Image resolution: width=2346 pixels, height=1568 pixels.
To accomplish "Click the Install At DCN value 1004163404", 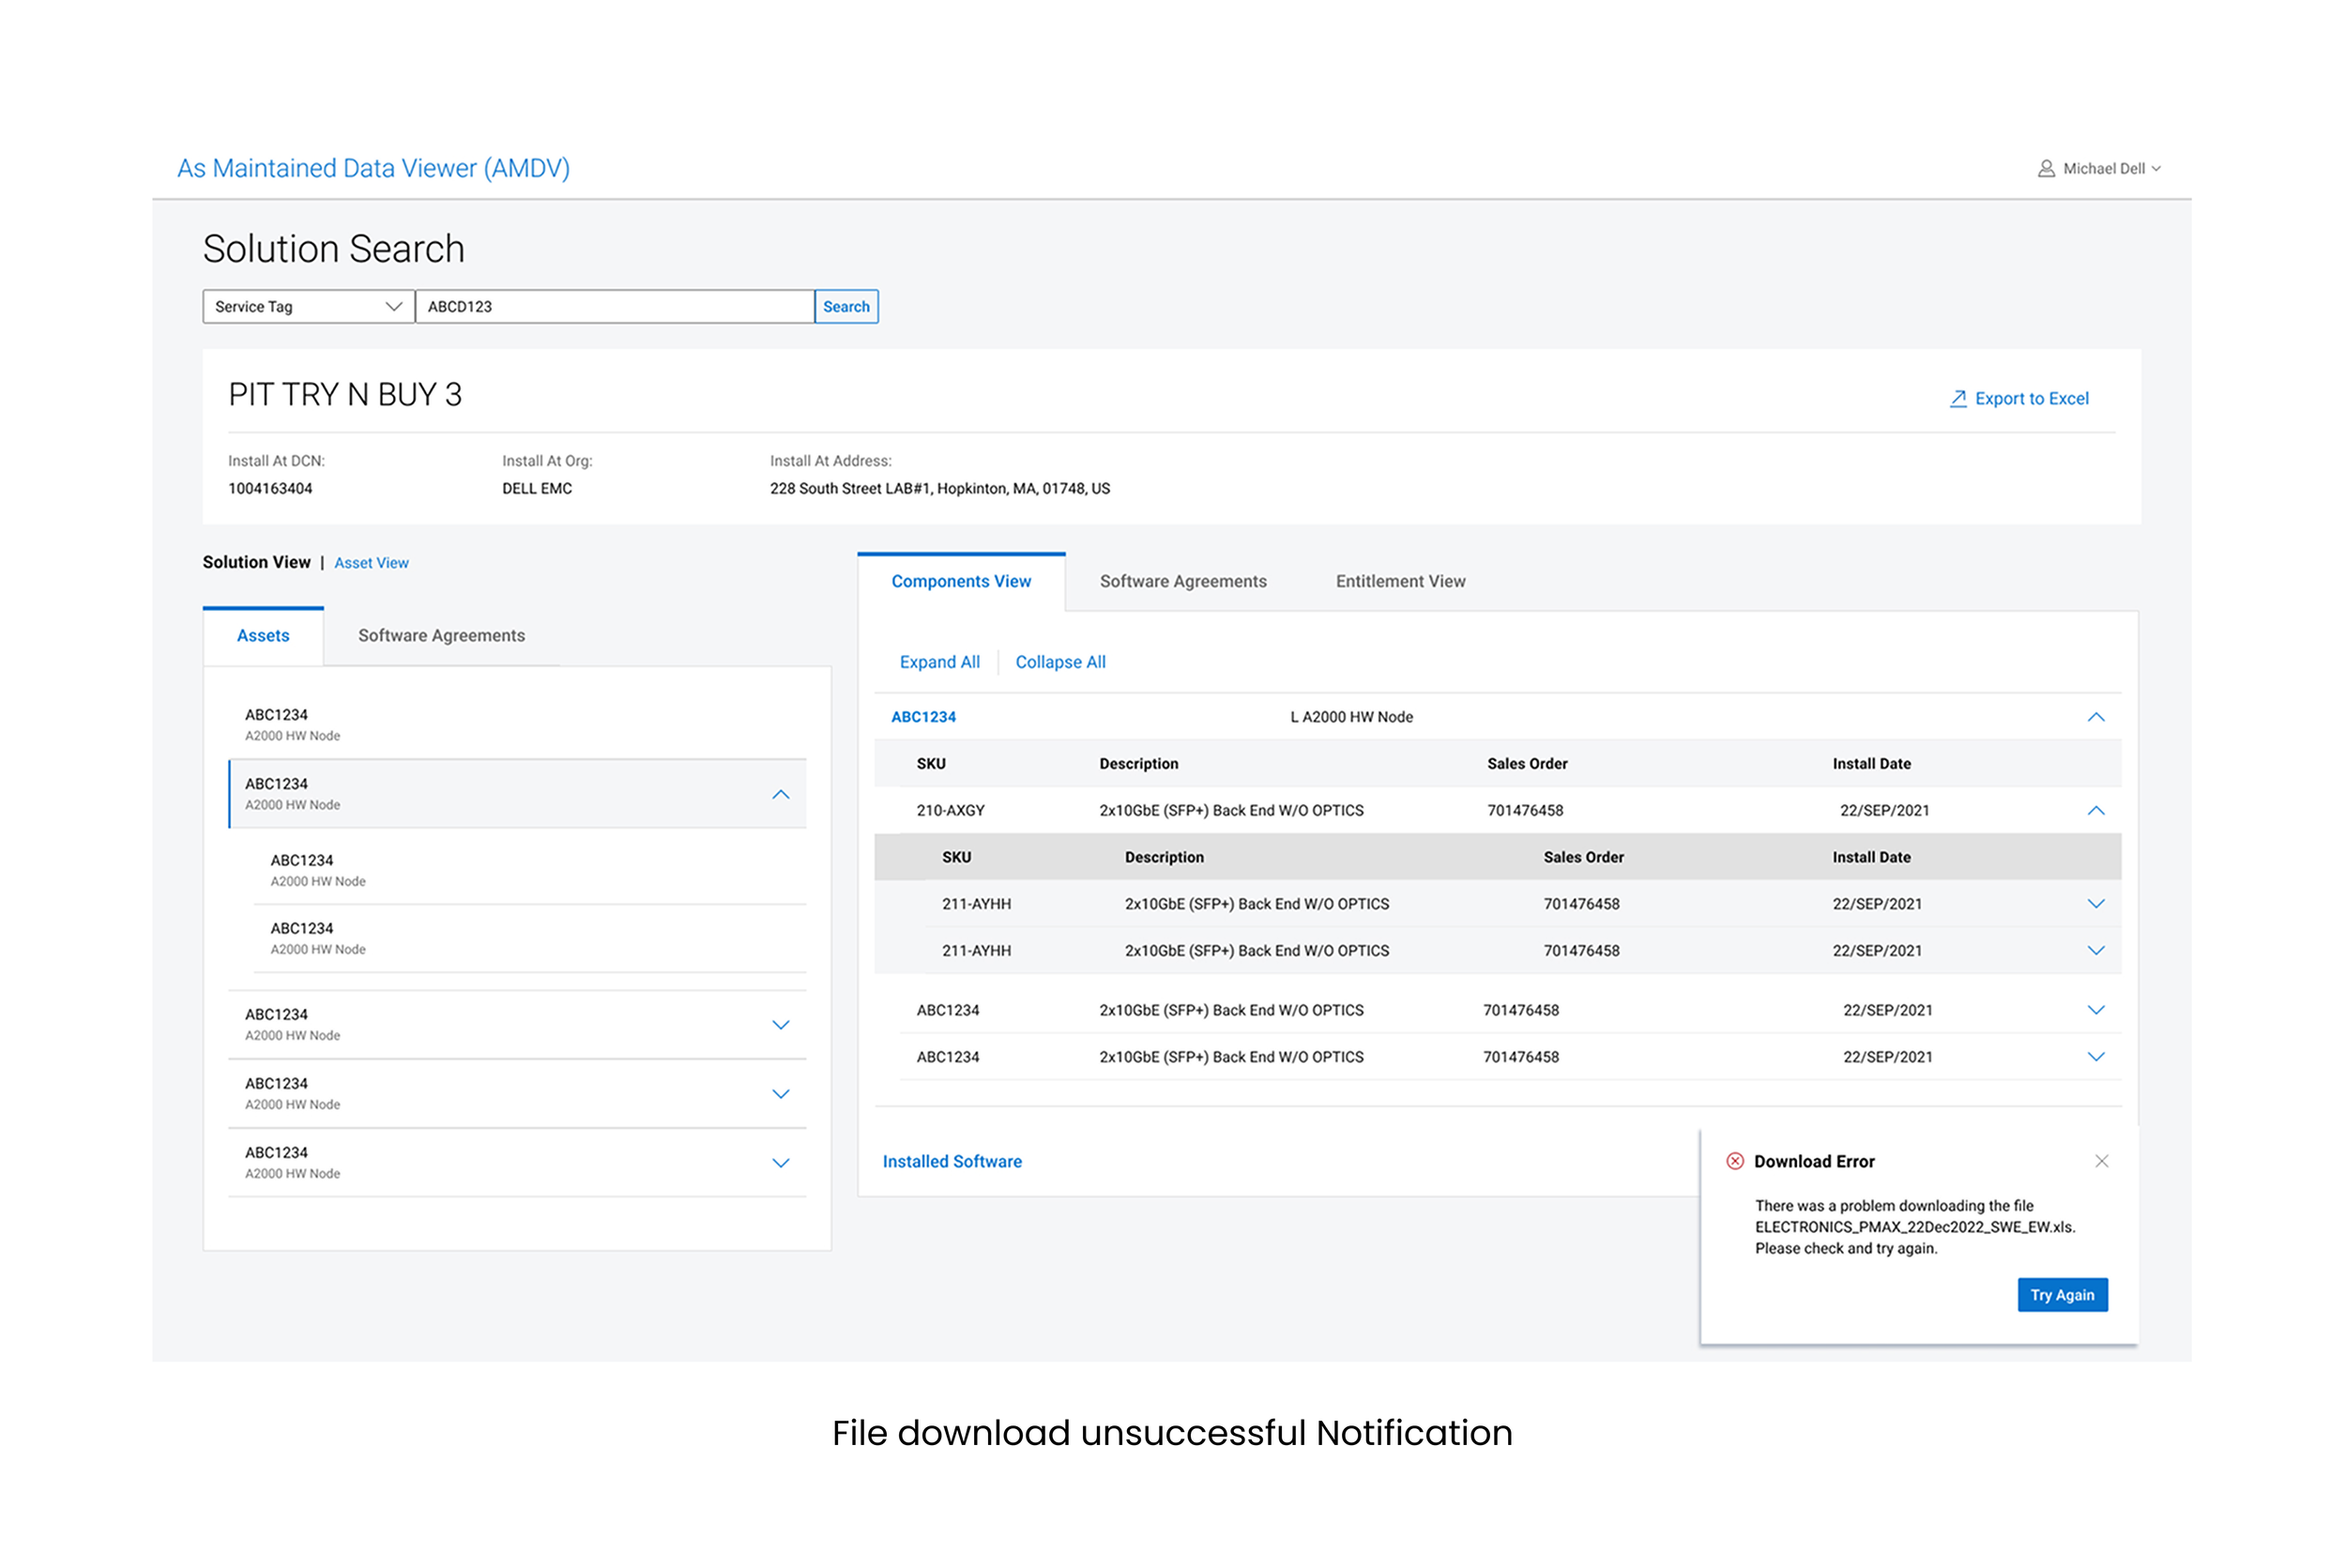I will tap(270, 489).
